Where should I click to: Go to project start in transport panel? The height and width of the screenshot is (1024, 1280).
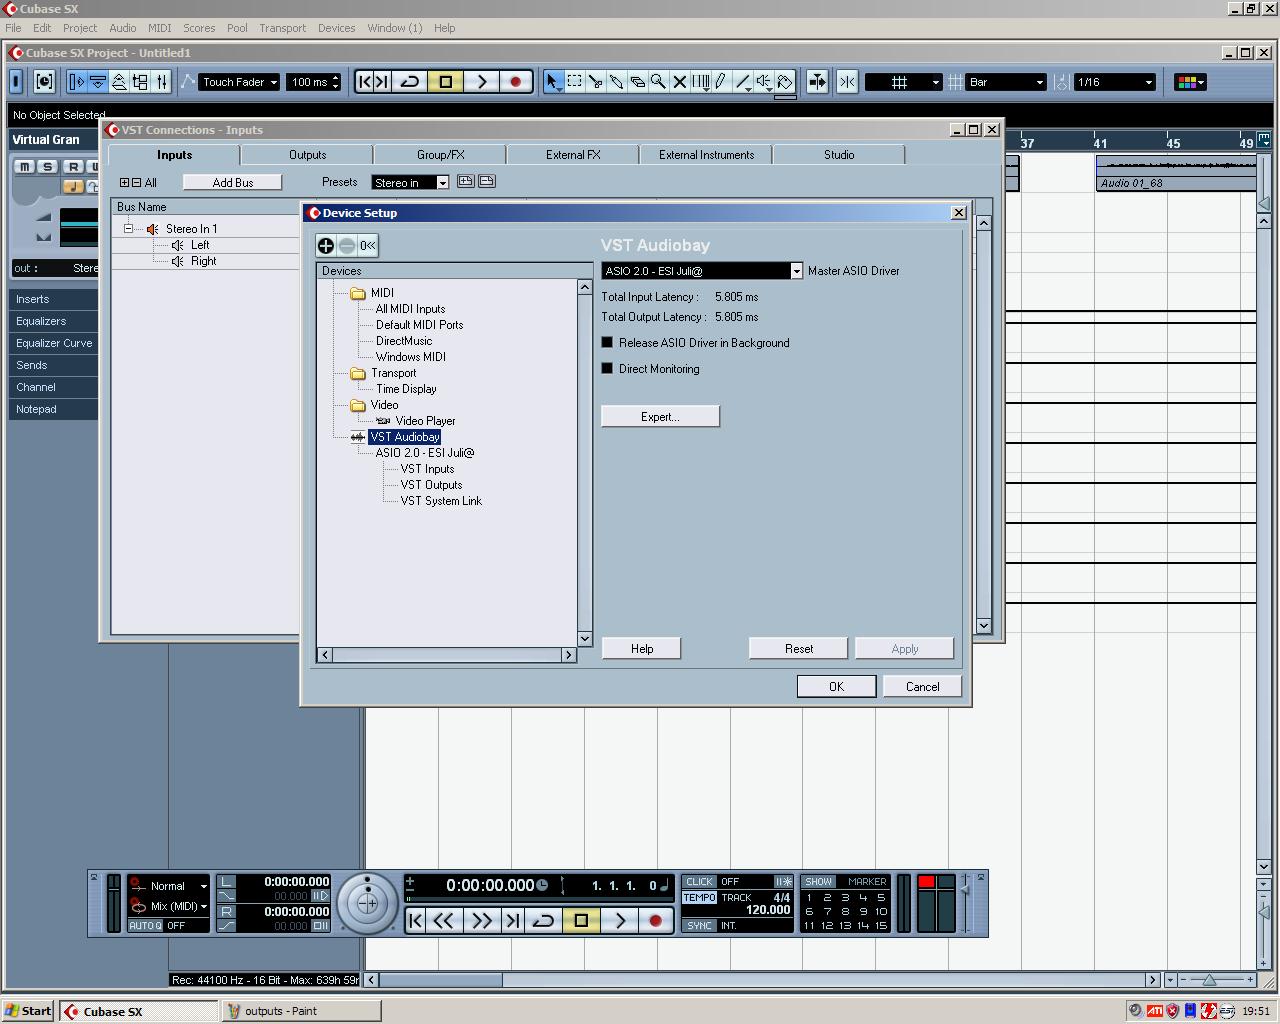pyautogui.click(x=416, y=920)
